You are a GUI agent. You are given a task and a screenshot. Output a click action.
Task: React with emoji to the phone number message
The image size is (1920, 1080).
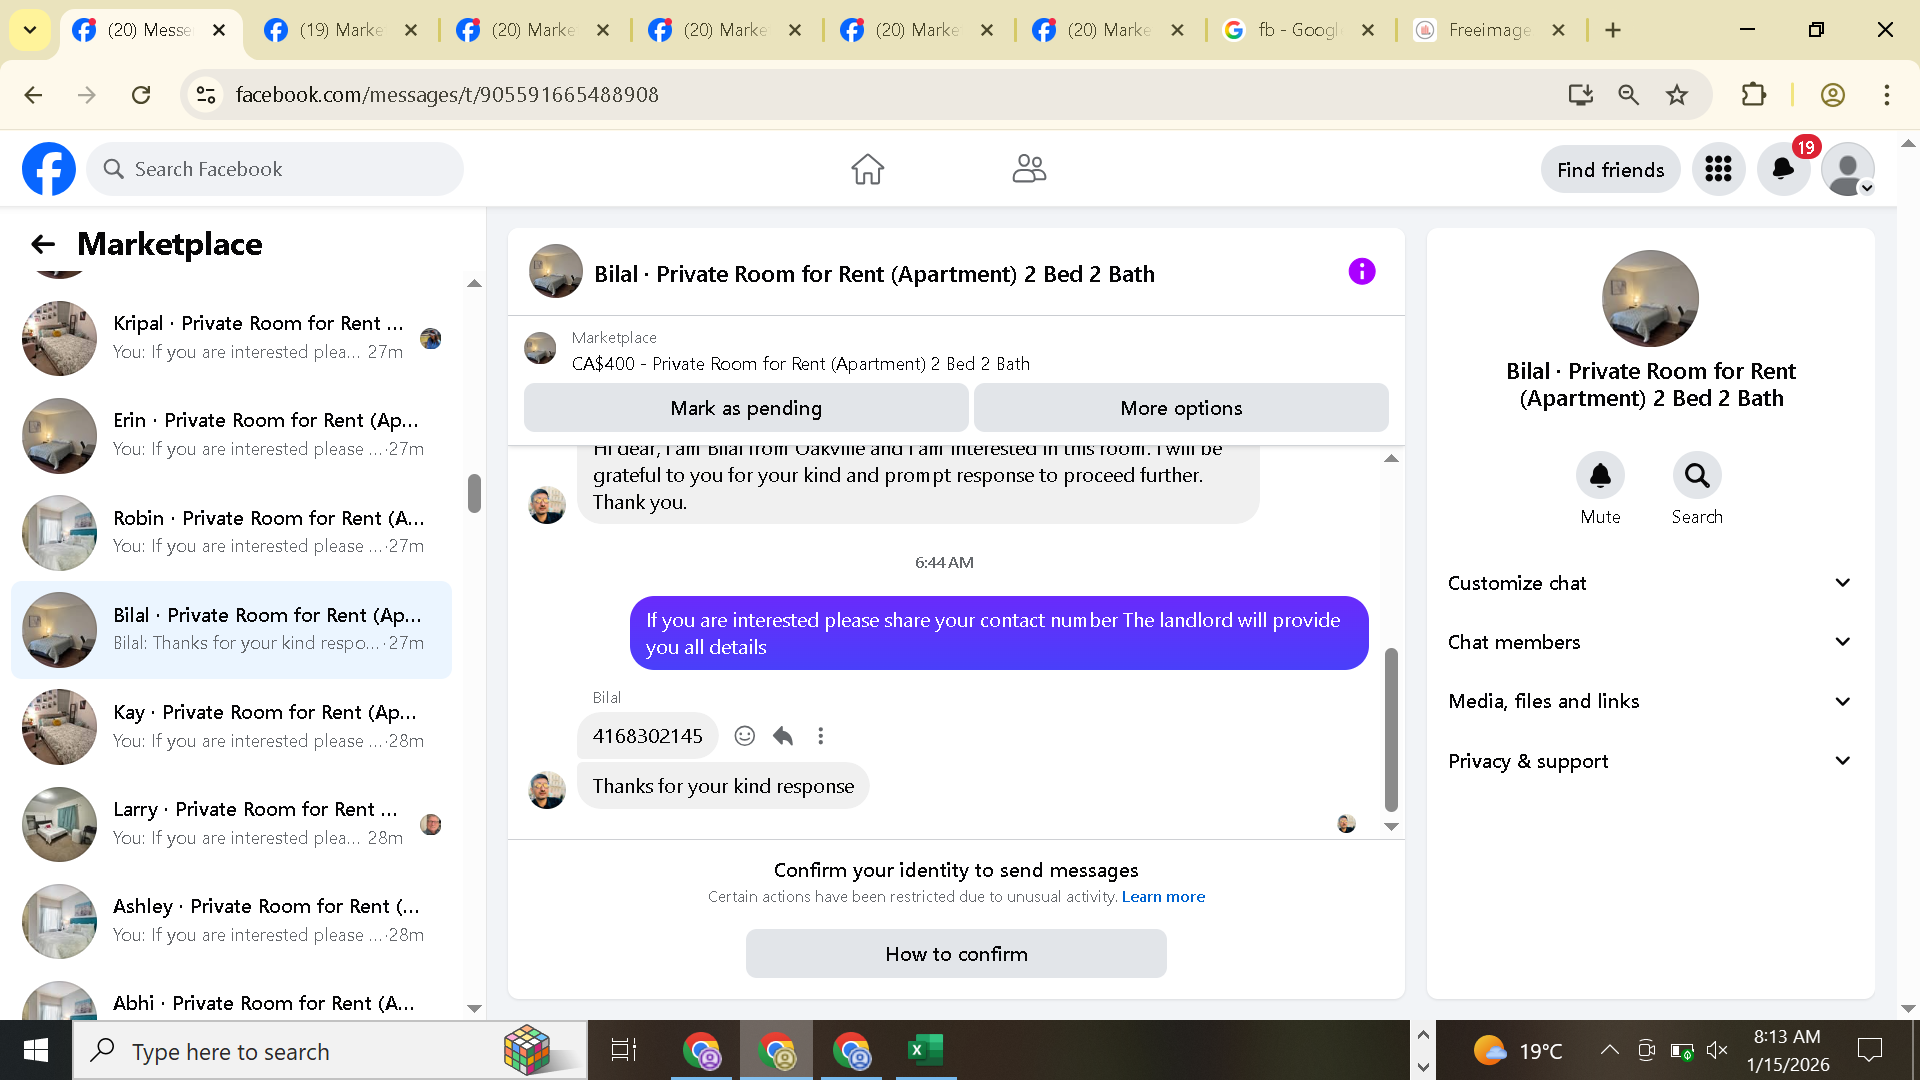[744, 736]
